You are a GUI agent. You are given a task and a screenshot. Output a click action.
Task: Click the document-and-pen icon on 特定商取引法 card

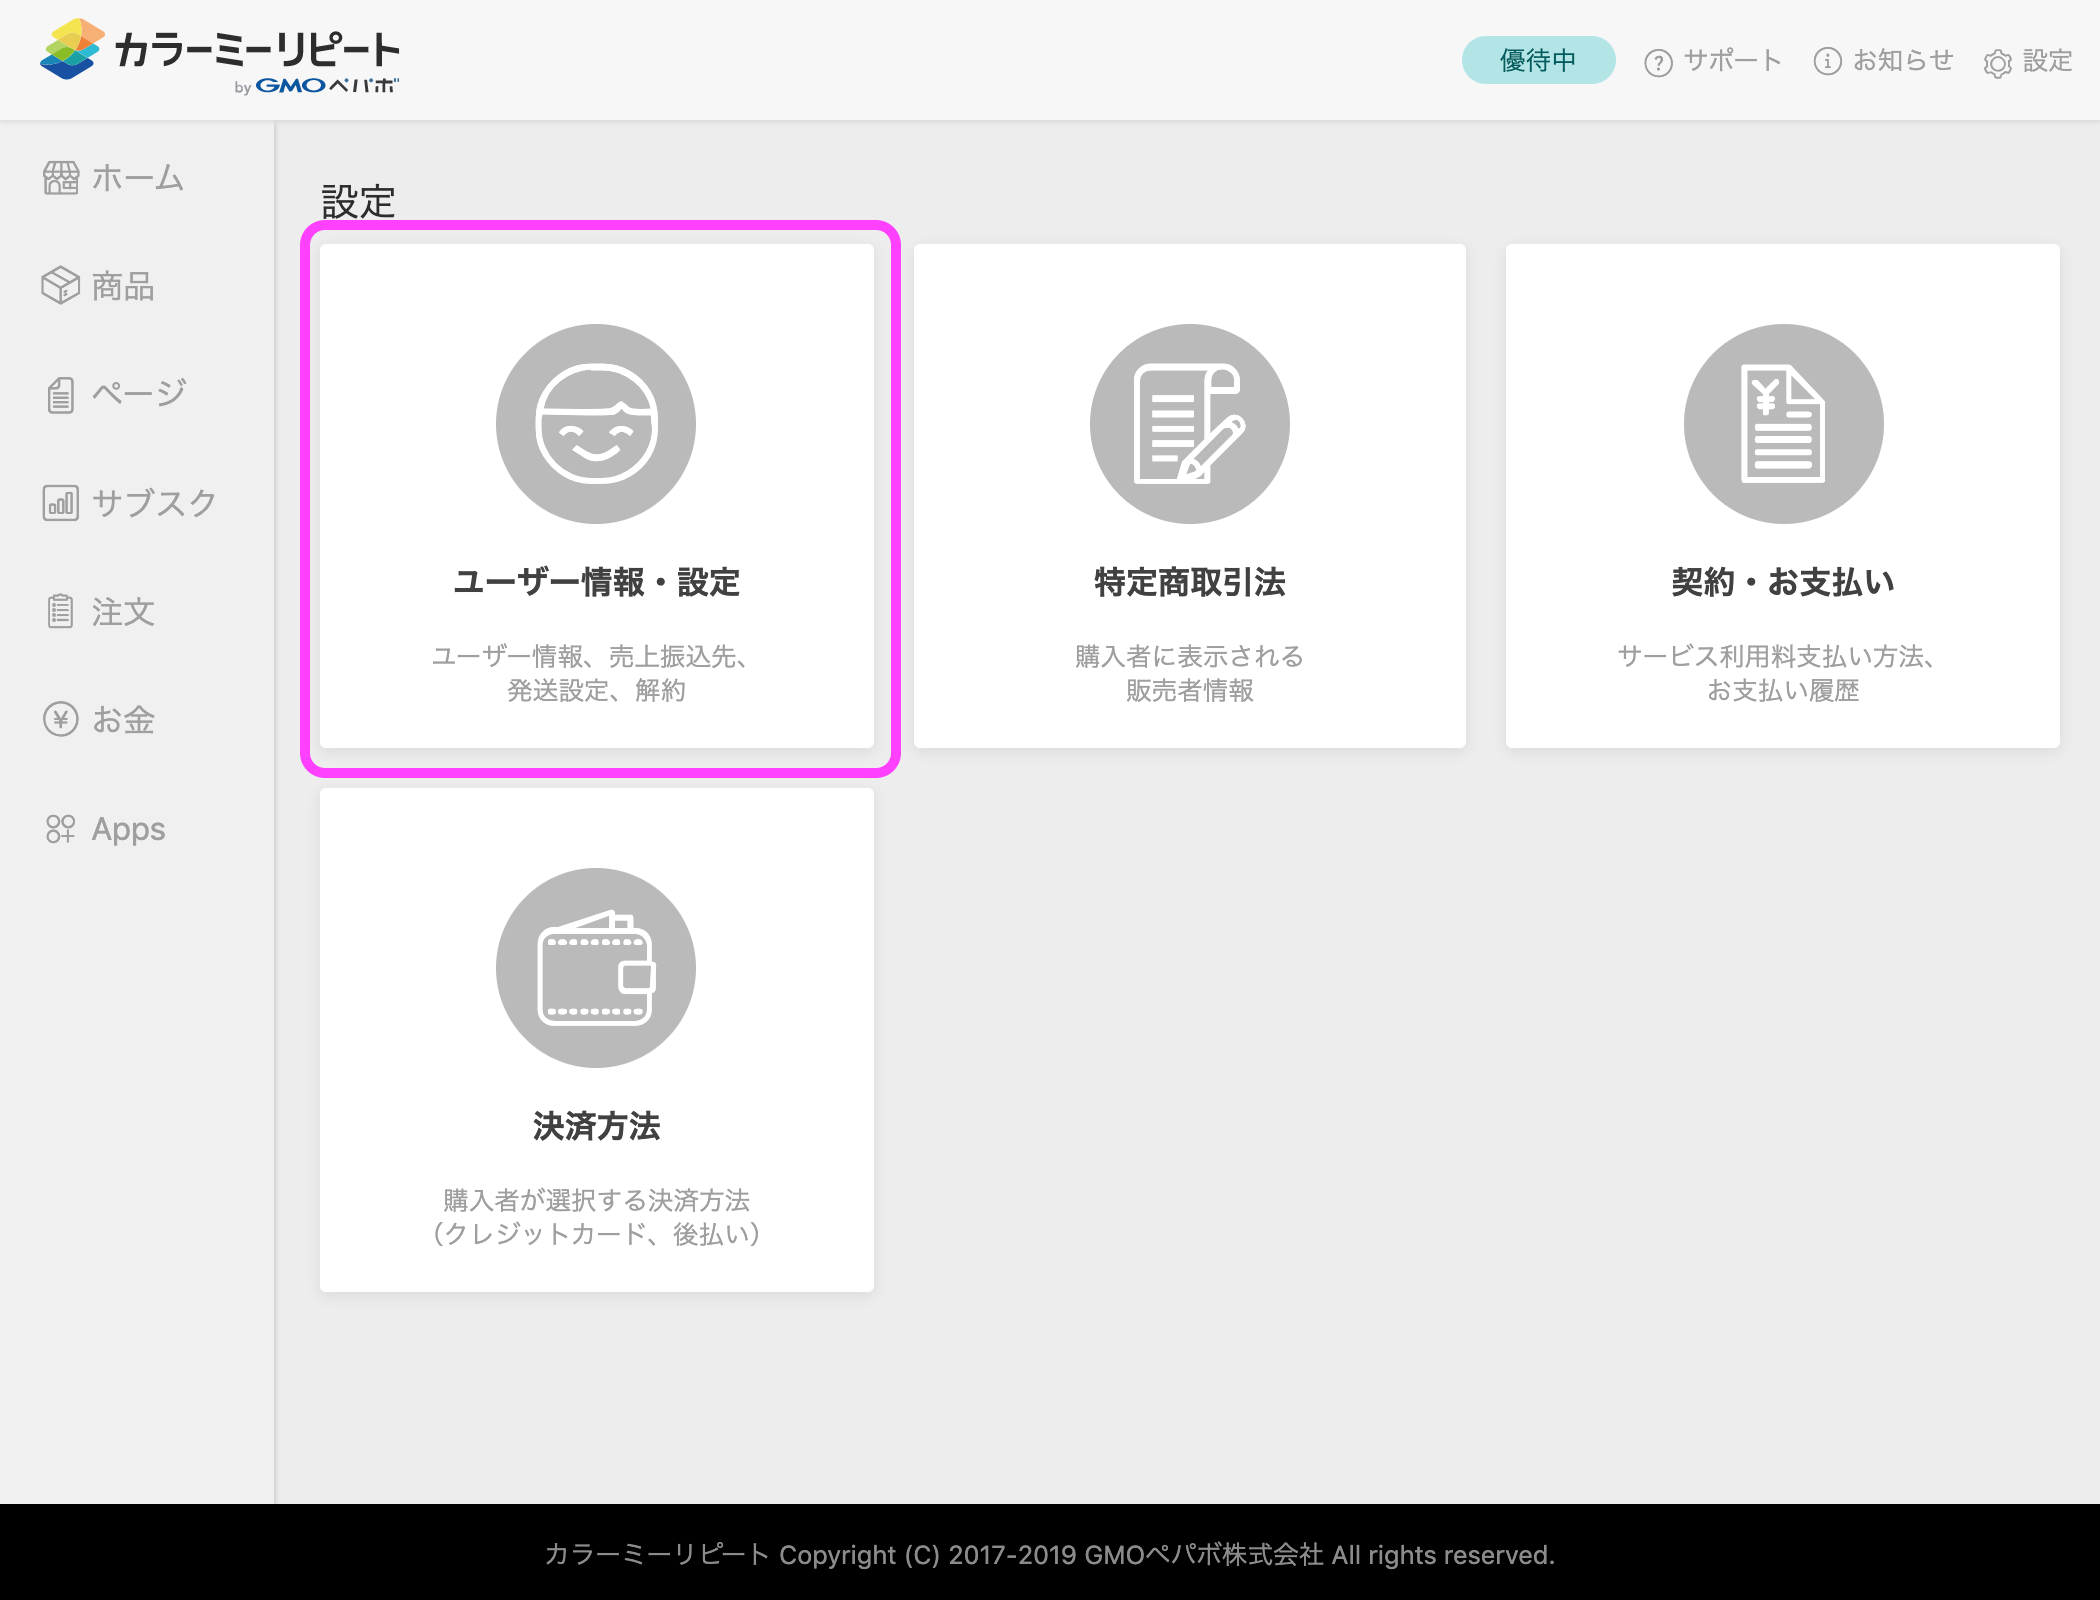click(1189, 424)
